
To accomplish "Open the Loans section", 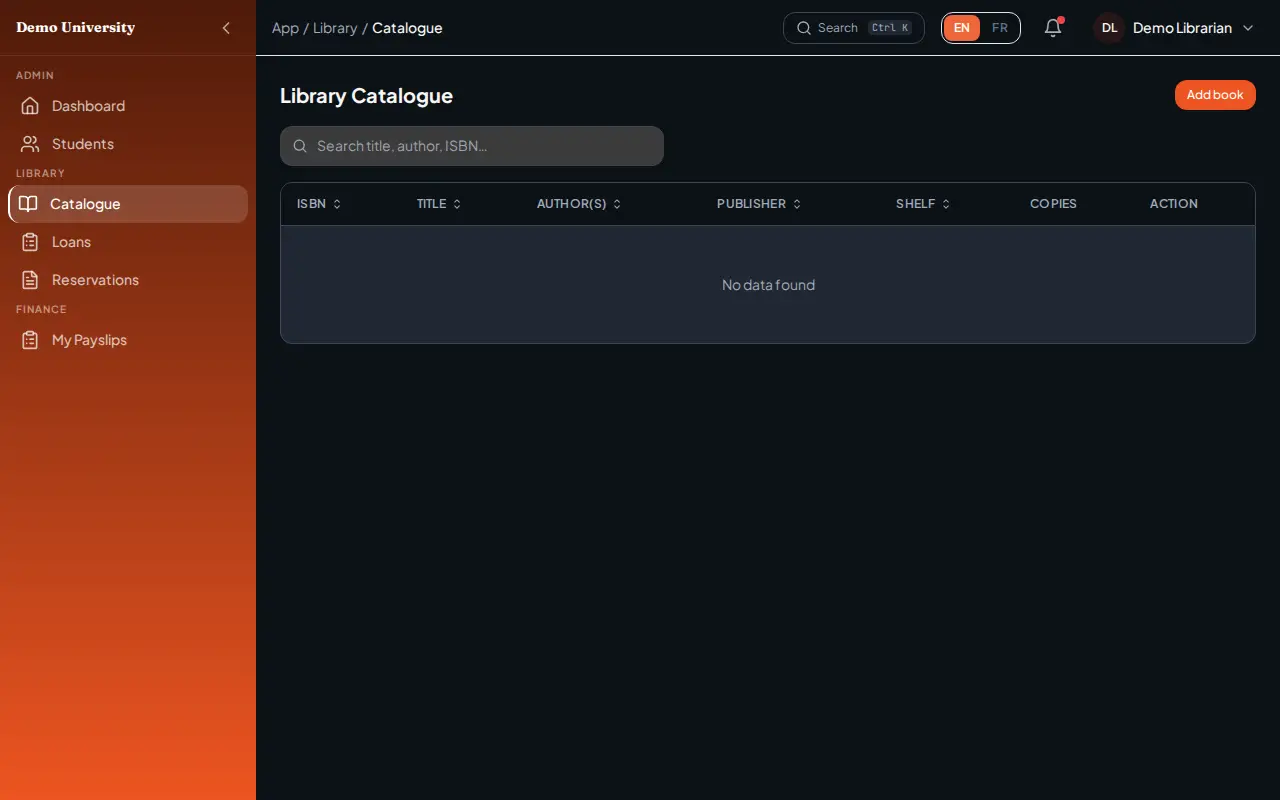I will point(128,242).
